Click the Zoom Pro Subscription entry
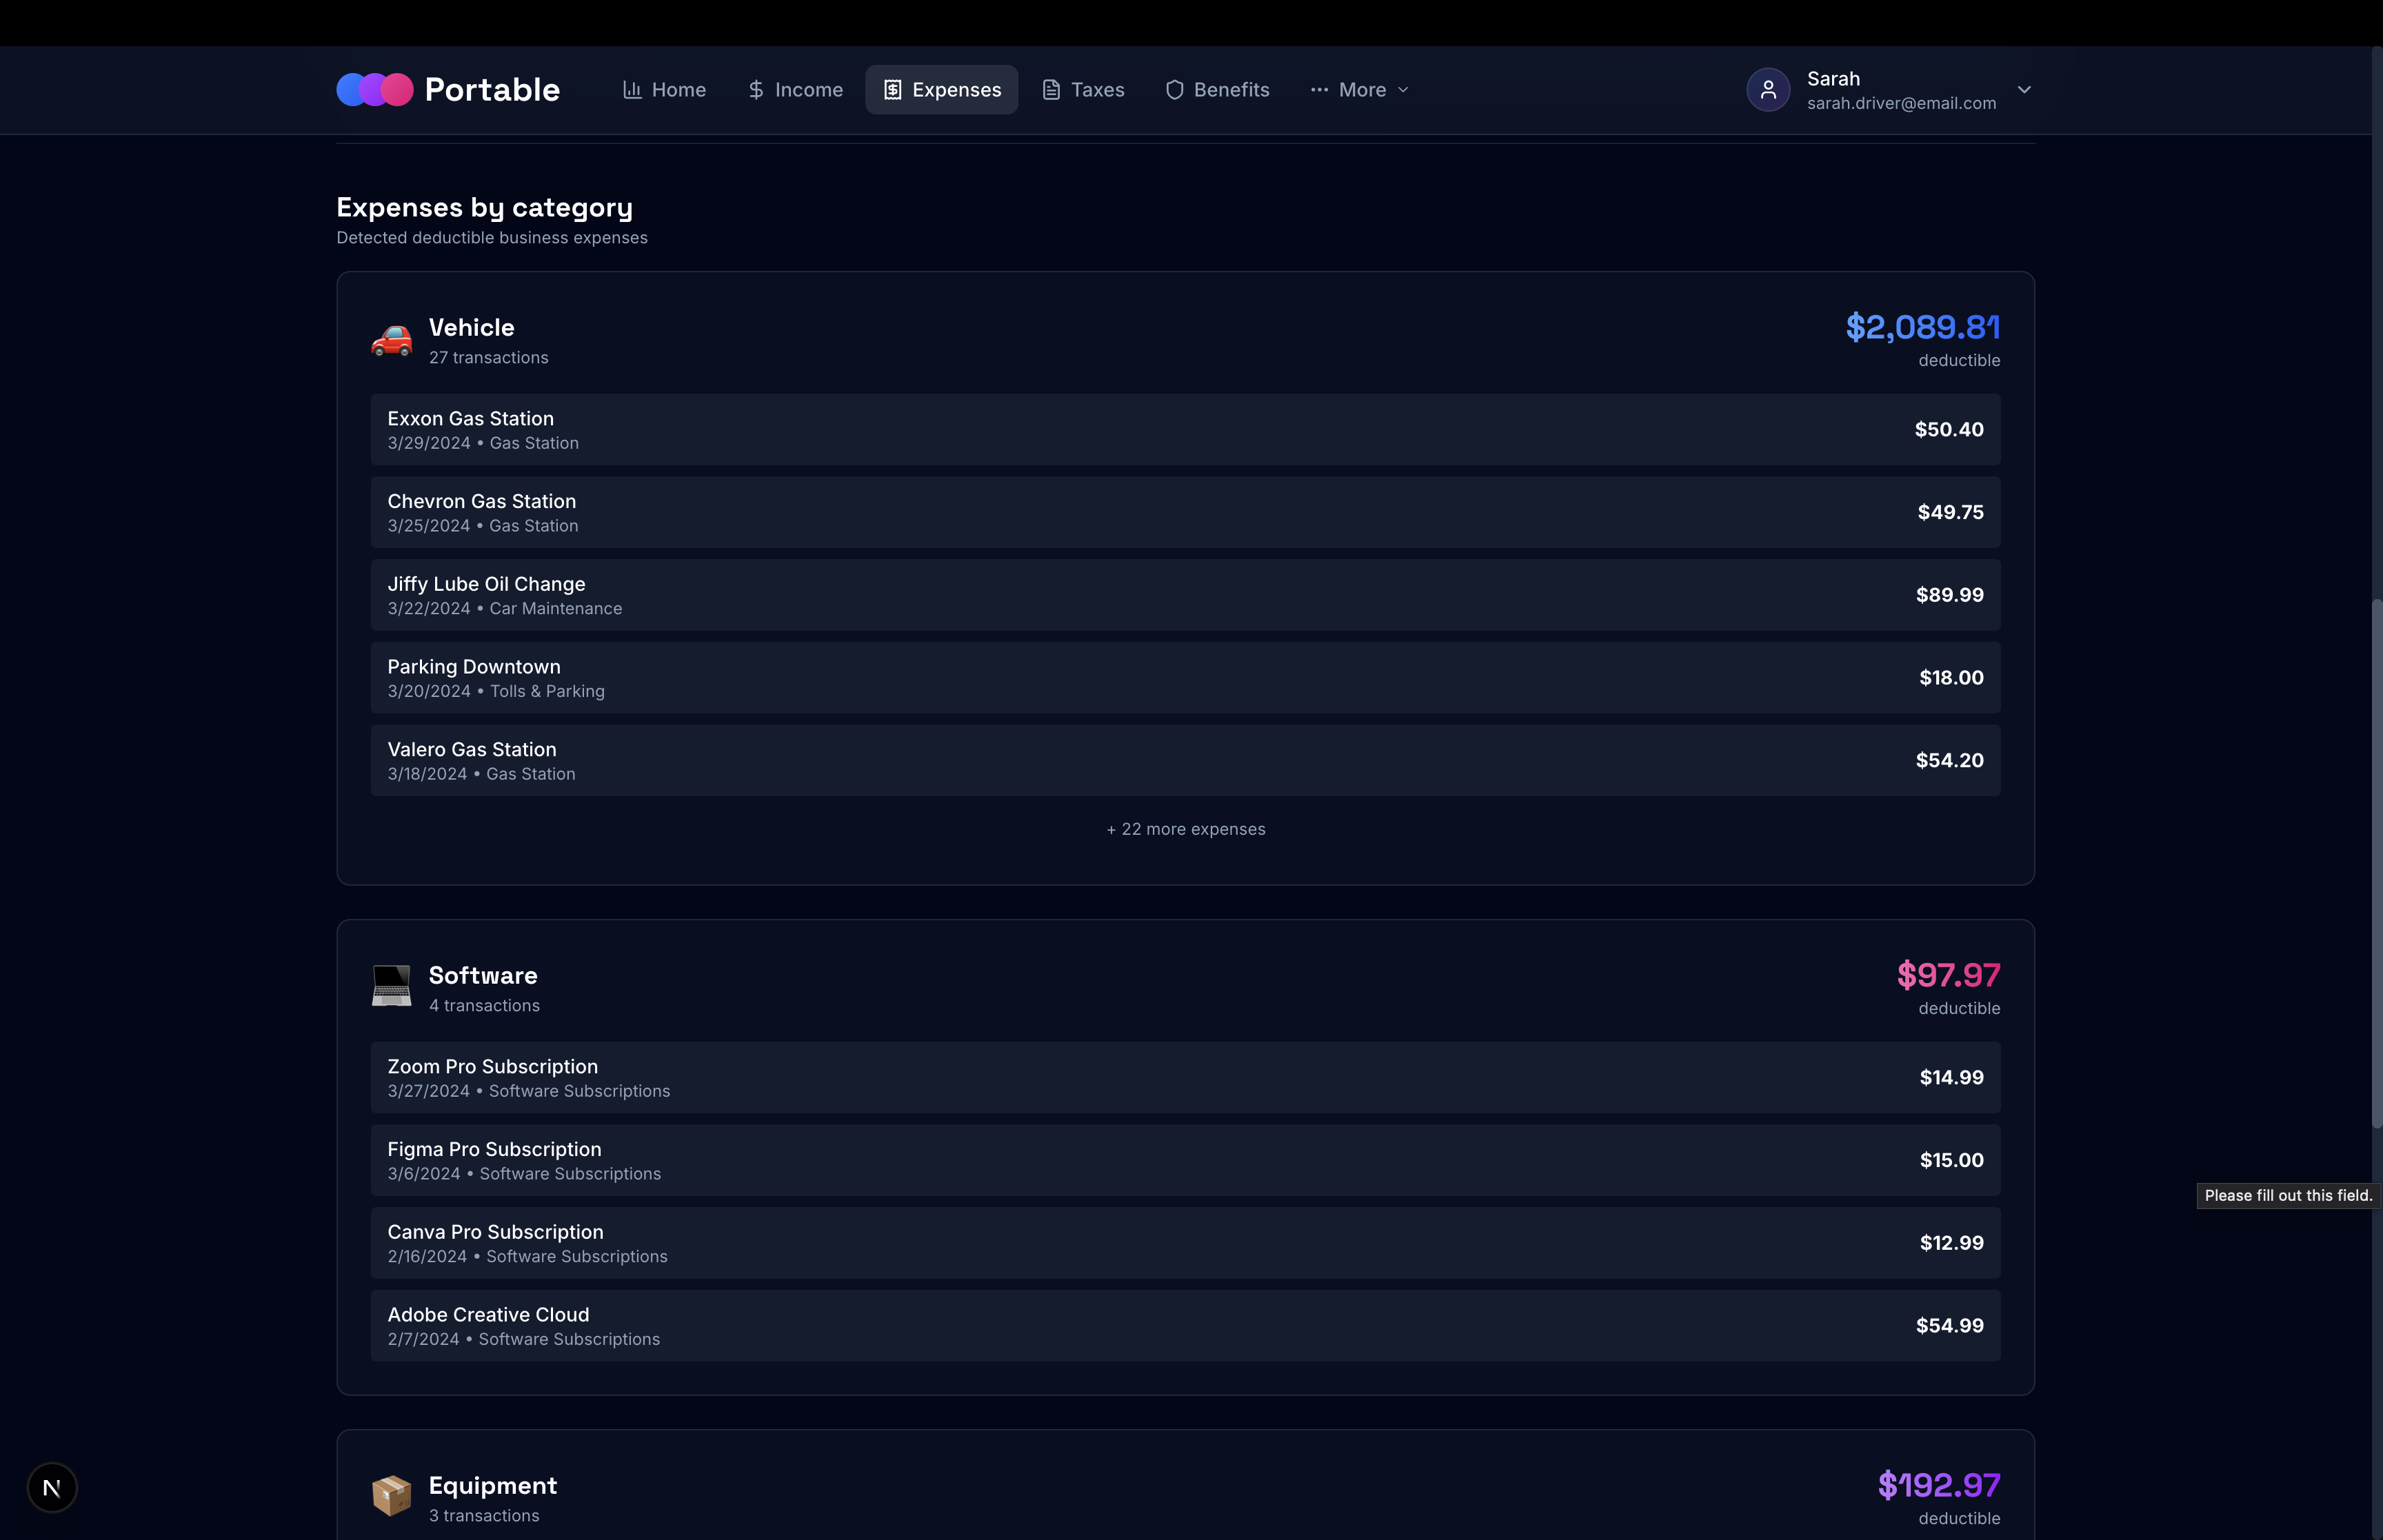 (x=1185, y=1077)
